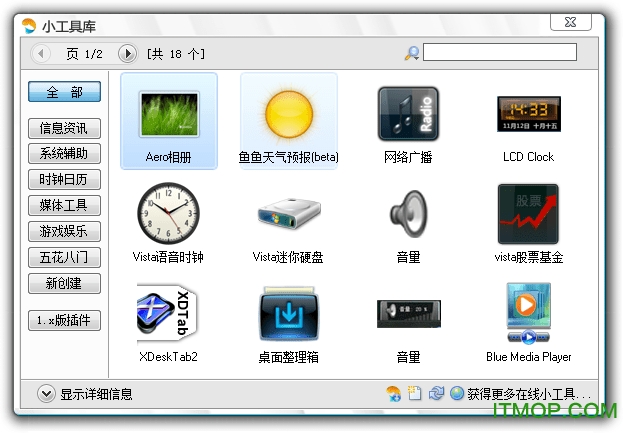Go to the previous page arrow
The image size is (623, 436).
point(41,53)
